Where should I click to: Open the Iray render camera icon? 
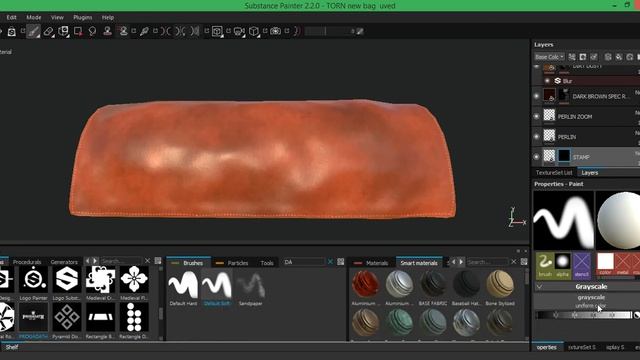[x=276, y=31]
